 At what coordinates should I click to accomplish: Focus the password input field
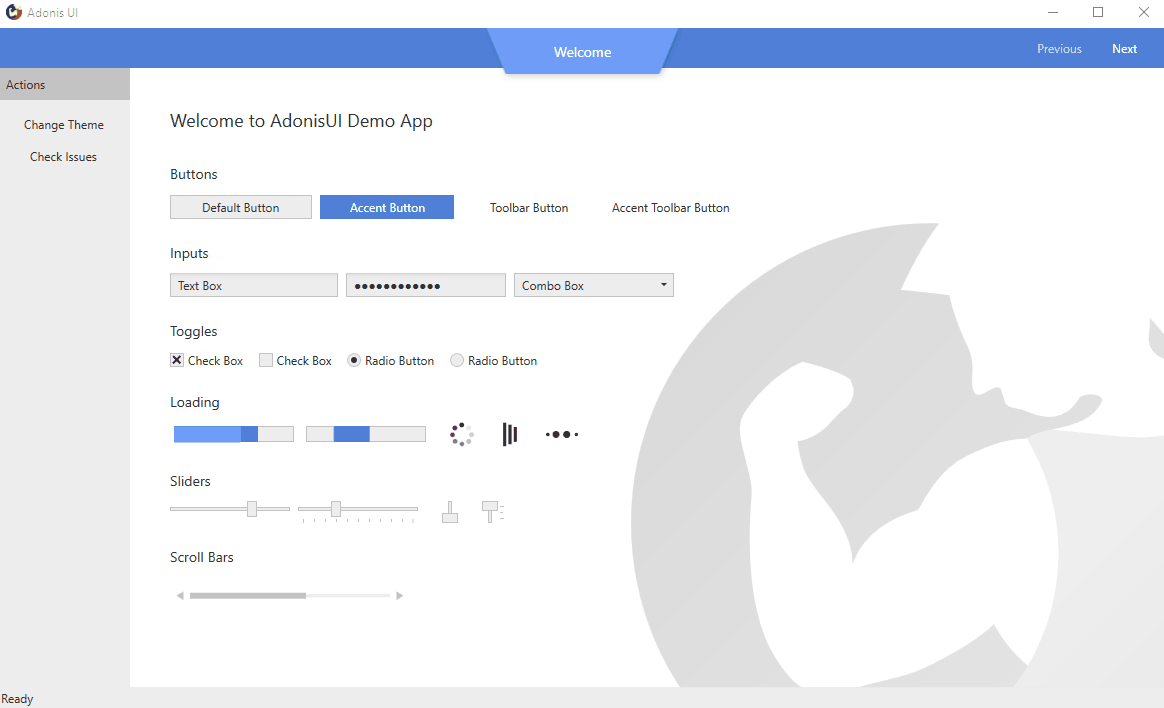(x=426, y=285)
